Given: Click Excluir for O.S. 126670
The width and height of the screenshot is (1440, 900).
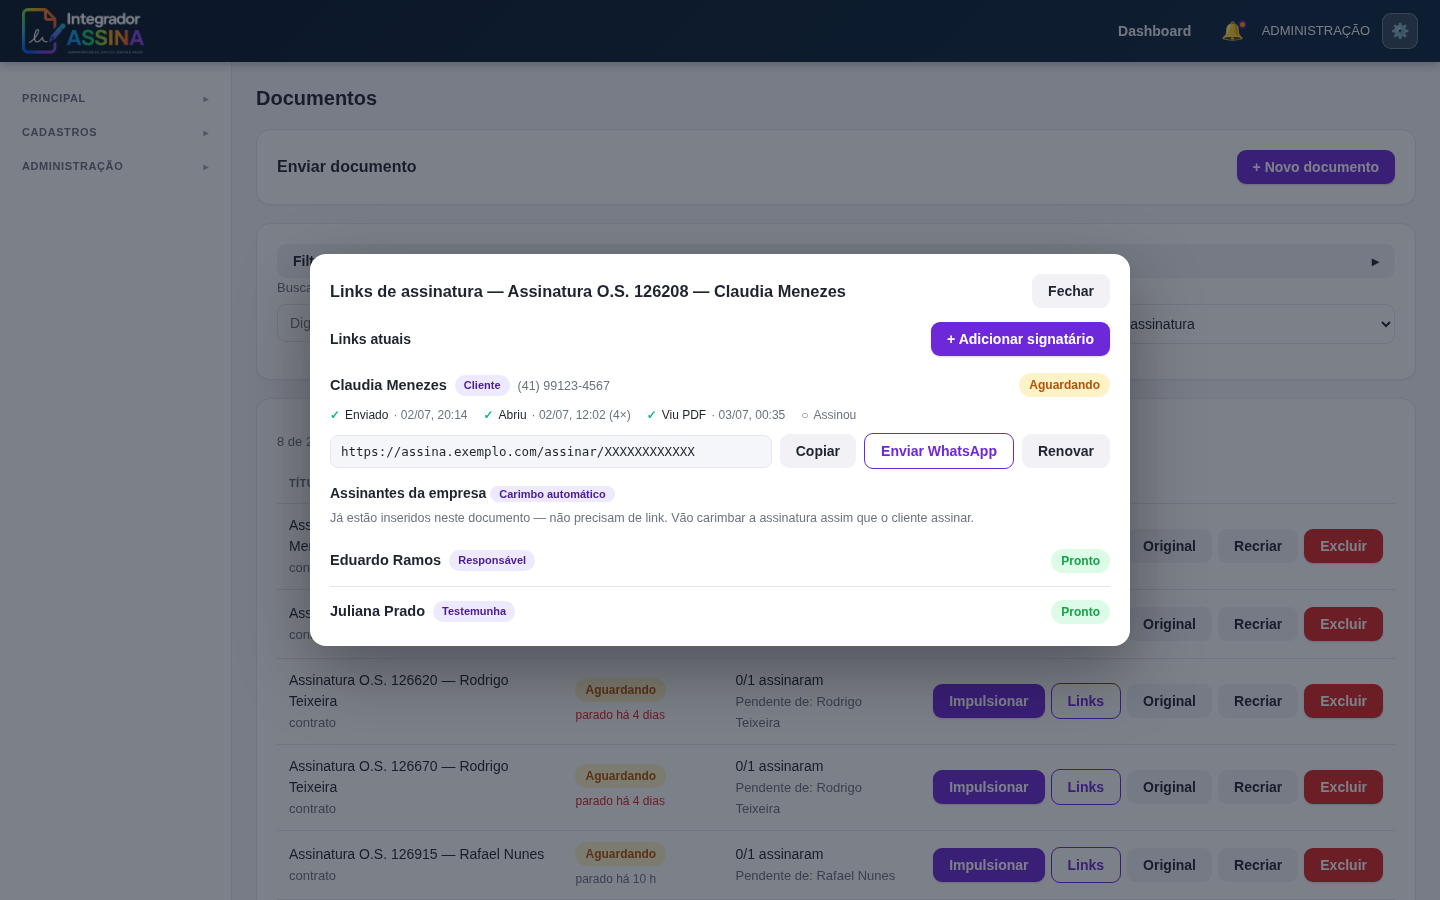Looking at the screenshot, I should coord(1343,787).
